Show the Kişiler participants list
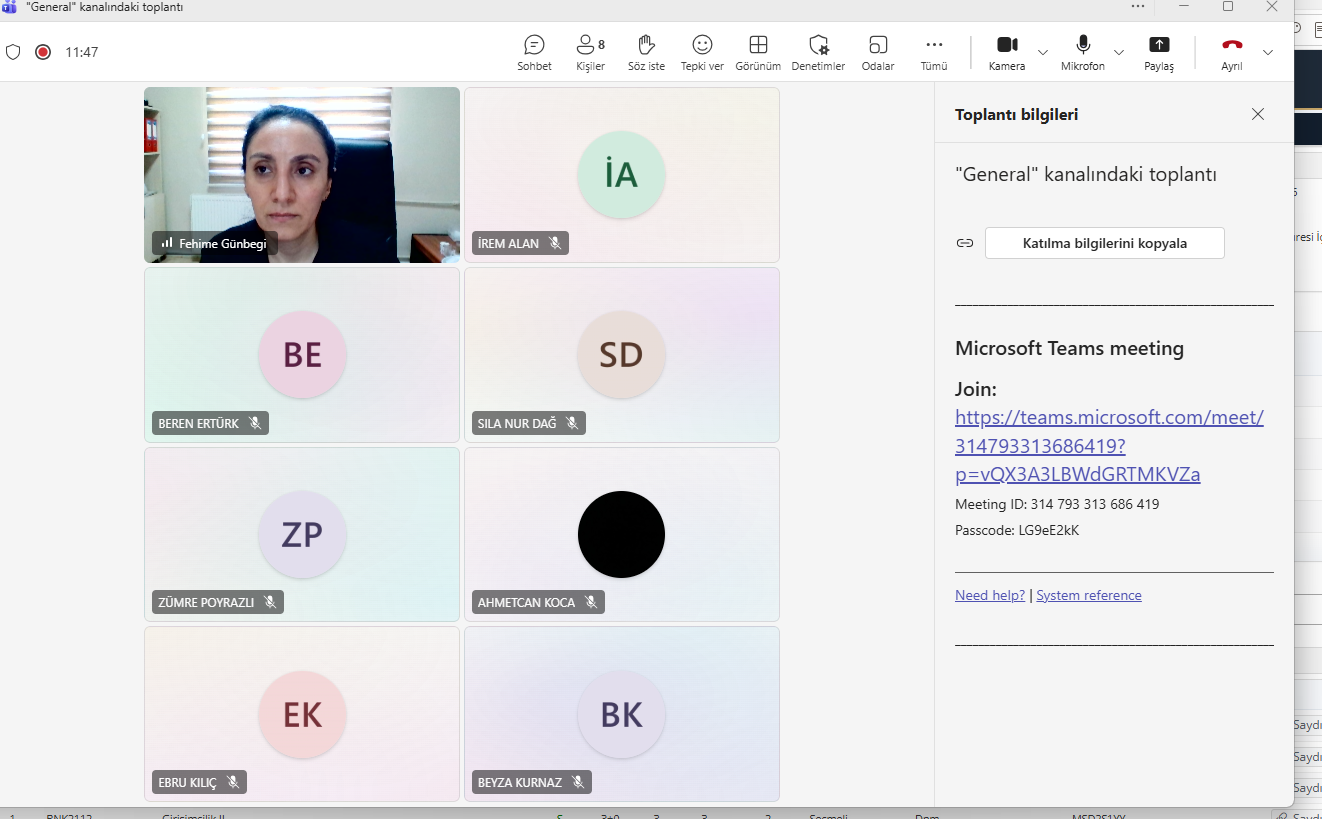 click(x=590, y=53)
